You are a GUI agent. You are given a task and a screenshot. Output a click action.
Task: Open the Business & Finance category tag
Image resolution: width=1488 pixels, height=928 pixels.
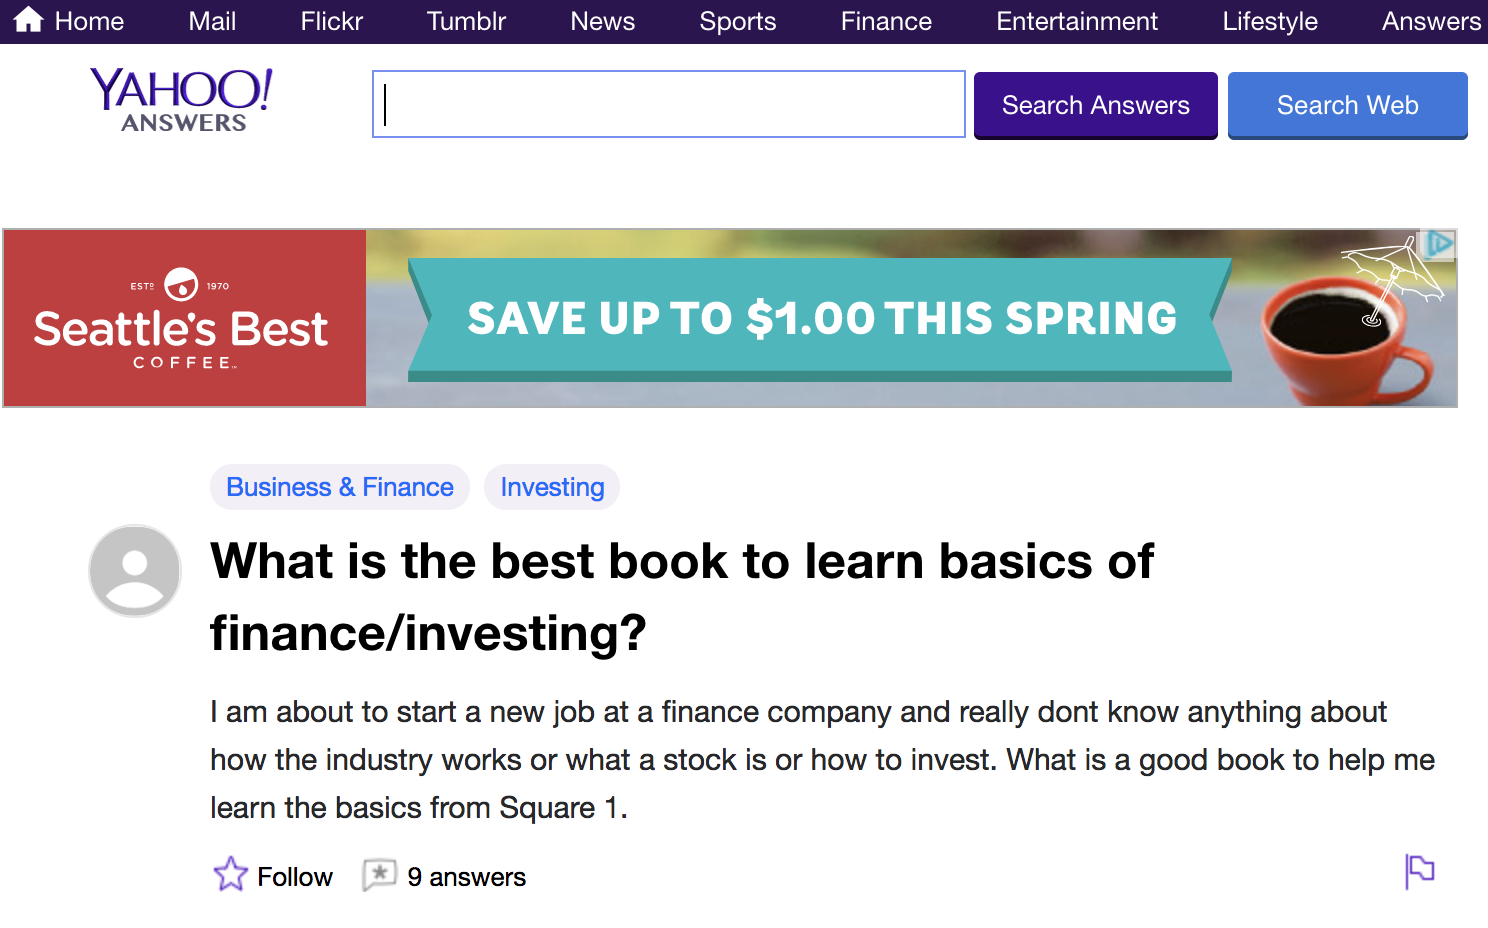[x=340, y=487]
